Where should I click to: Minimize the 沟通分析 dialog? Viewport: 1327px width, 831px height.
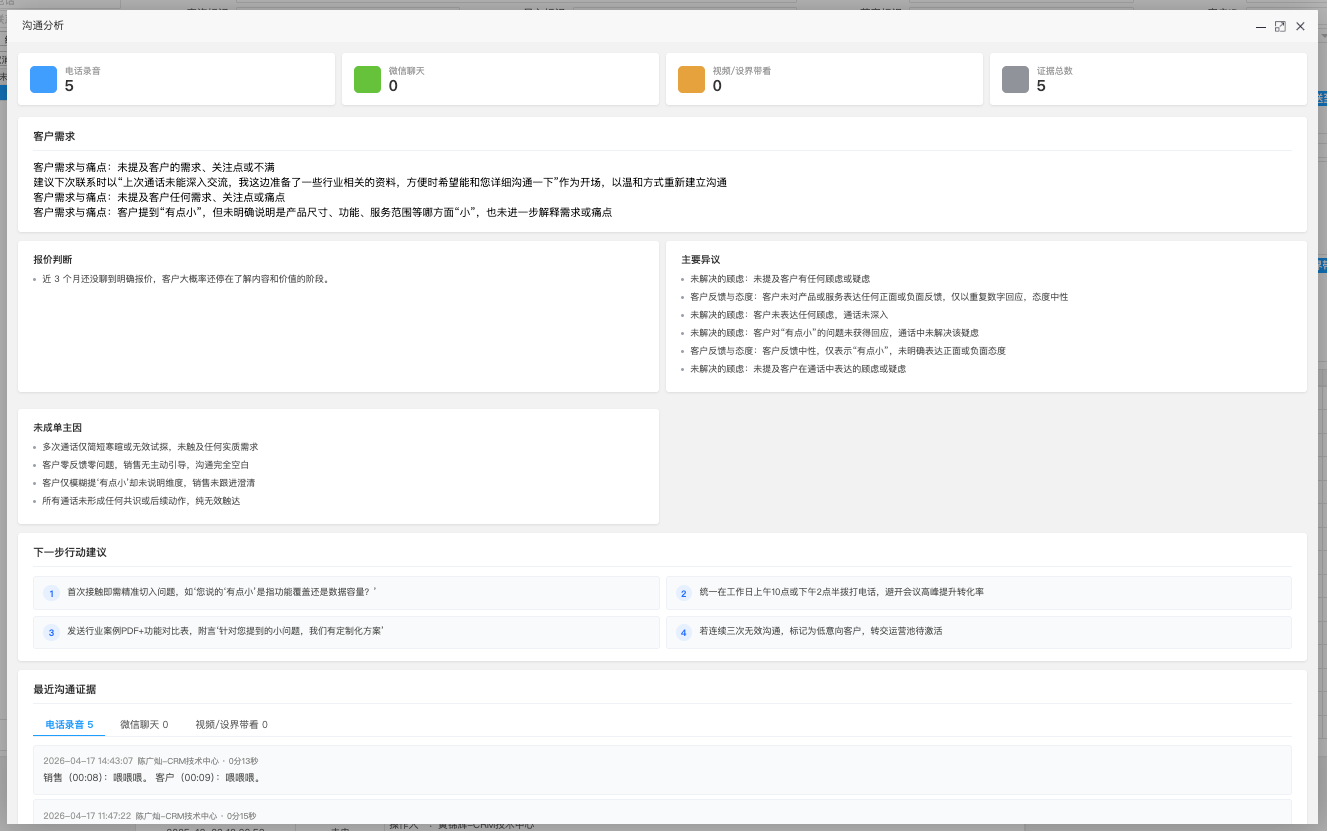[1261, 26]
